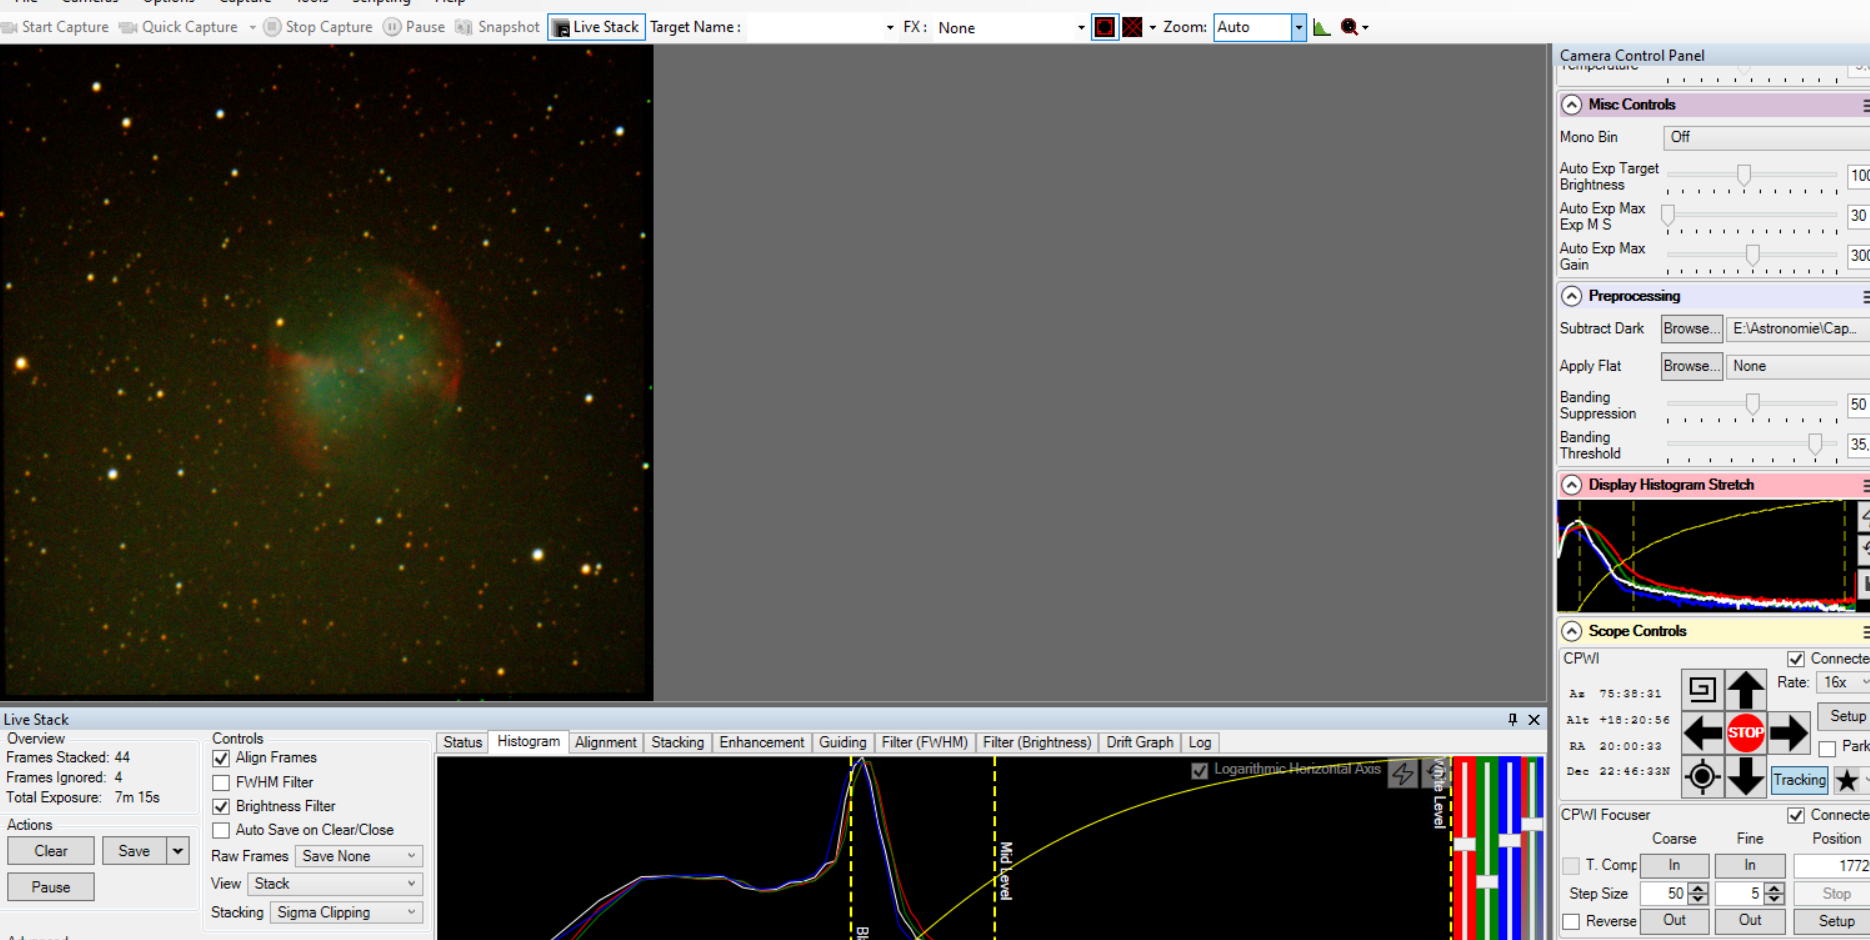Open the Preprocessing panel menu icon
Screen dimensions: 1870x940
tap(1865, 297)
